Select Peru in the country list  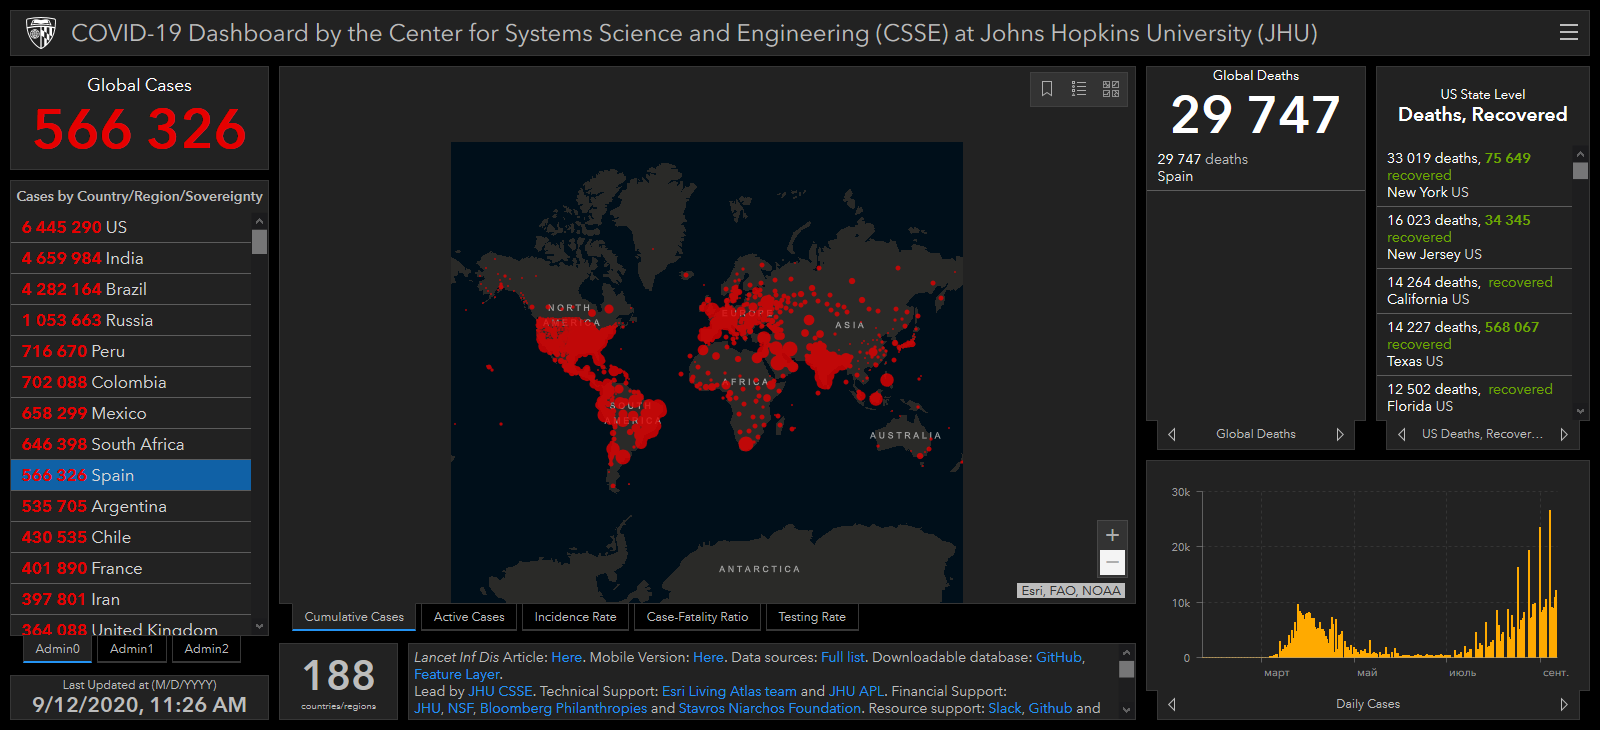tap(131, 351)
